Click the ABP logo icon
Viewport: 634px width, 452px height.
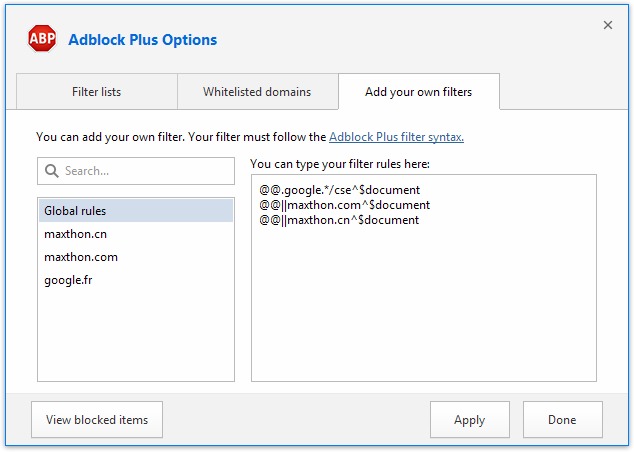click(x=42, y=38)
